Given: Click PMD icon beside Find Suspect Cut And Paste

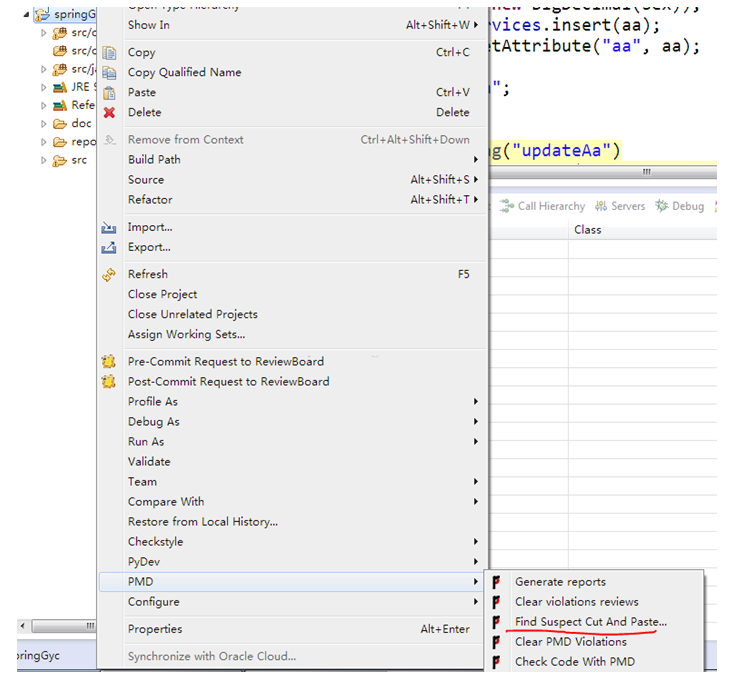Looking at the screenshot, I should [496, 622].
